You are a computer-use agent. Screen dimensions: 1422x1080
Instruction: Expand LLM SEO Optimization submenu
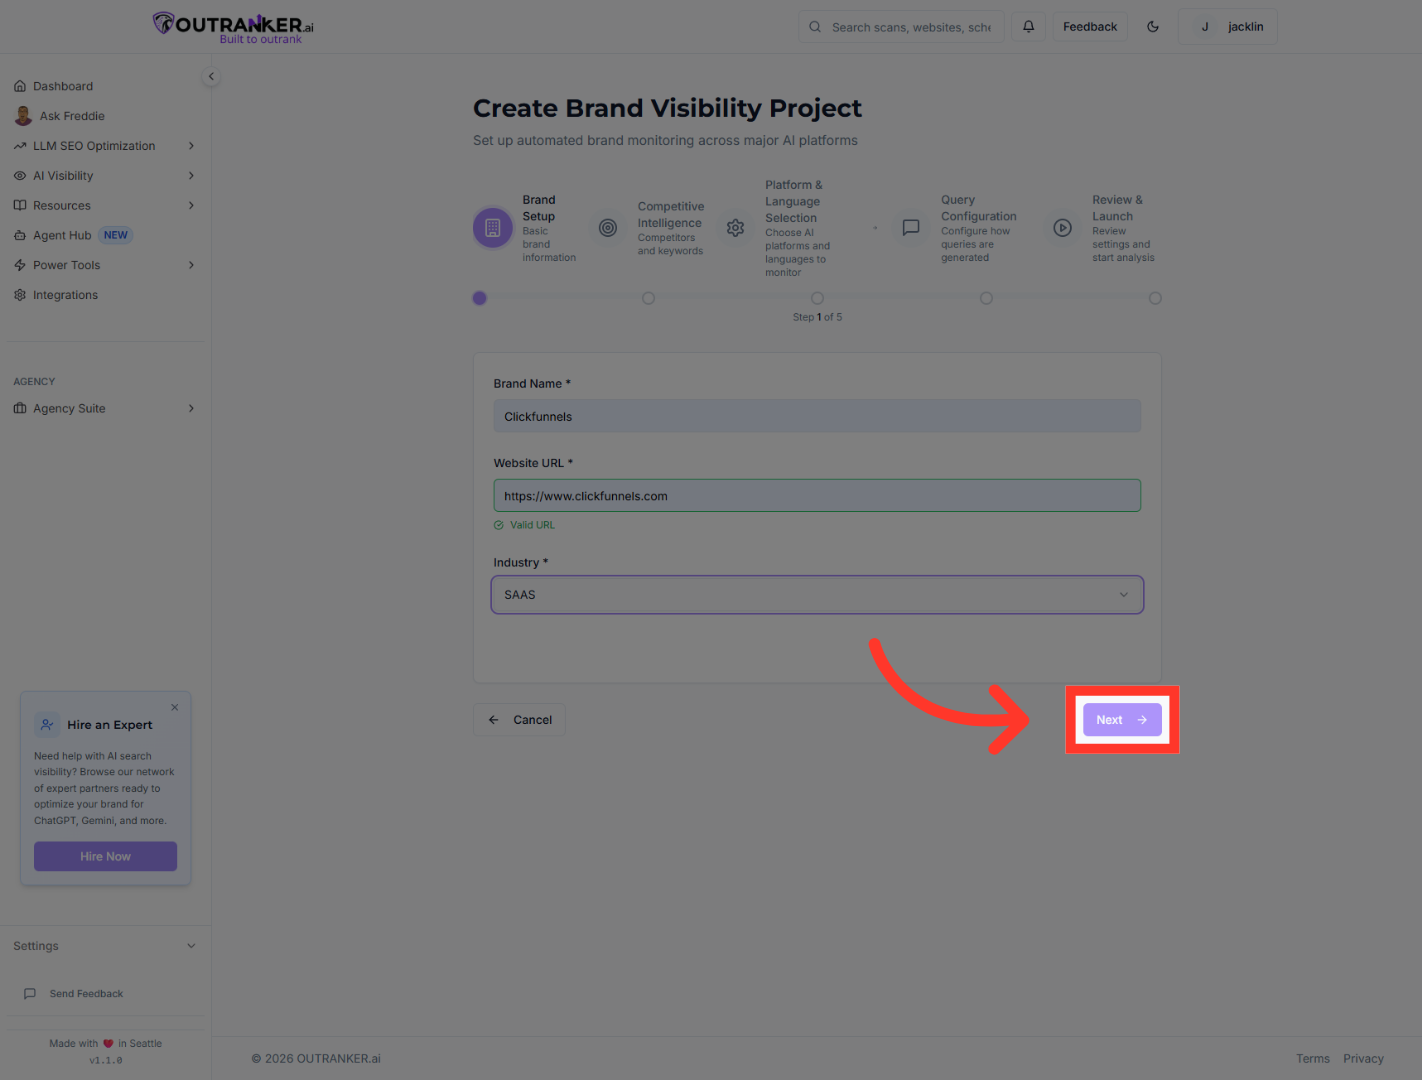click(x=191, y=146)
